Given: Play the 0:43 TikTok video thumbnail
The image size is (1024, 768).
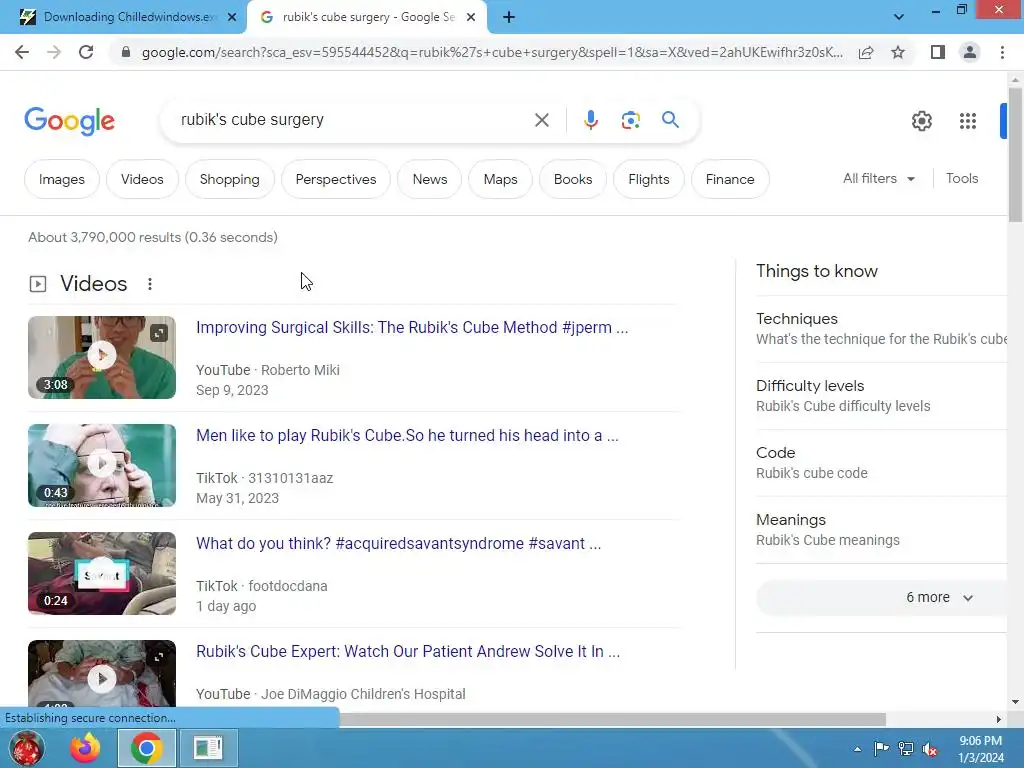Looking at the screenshot, I should (x=102, y=465).
